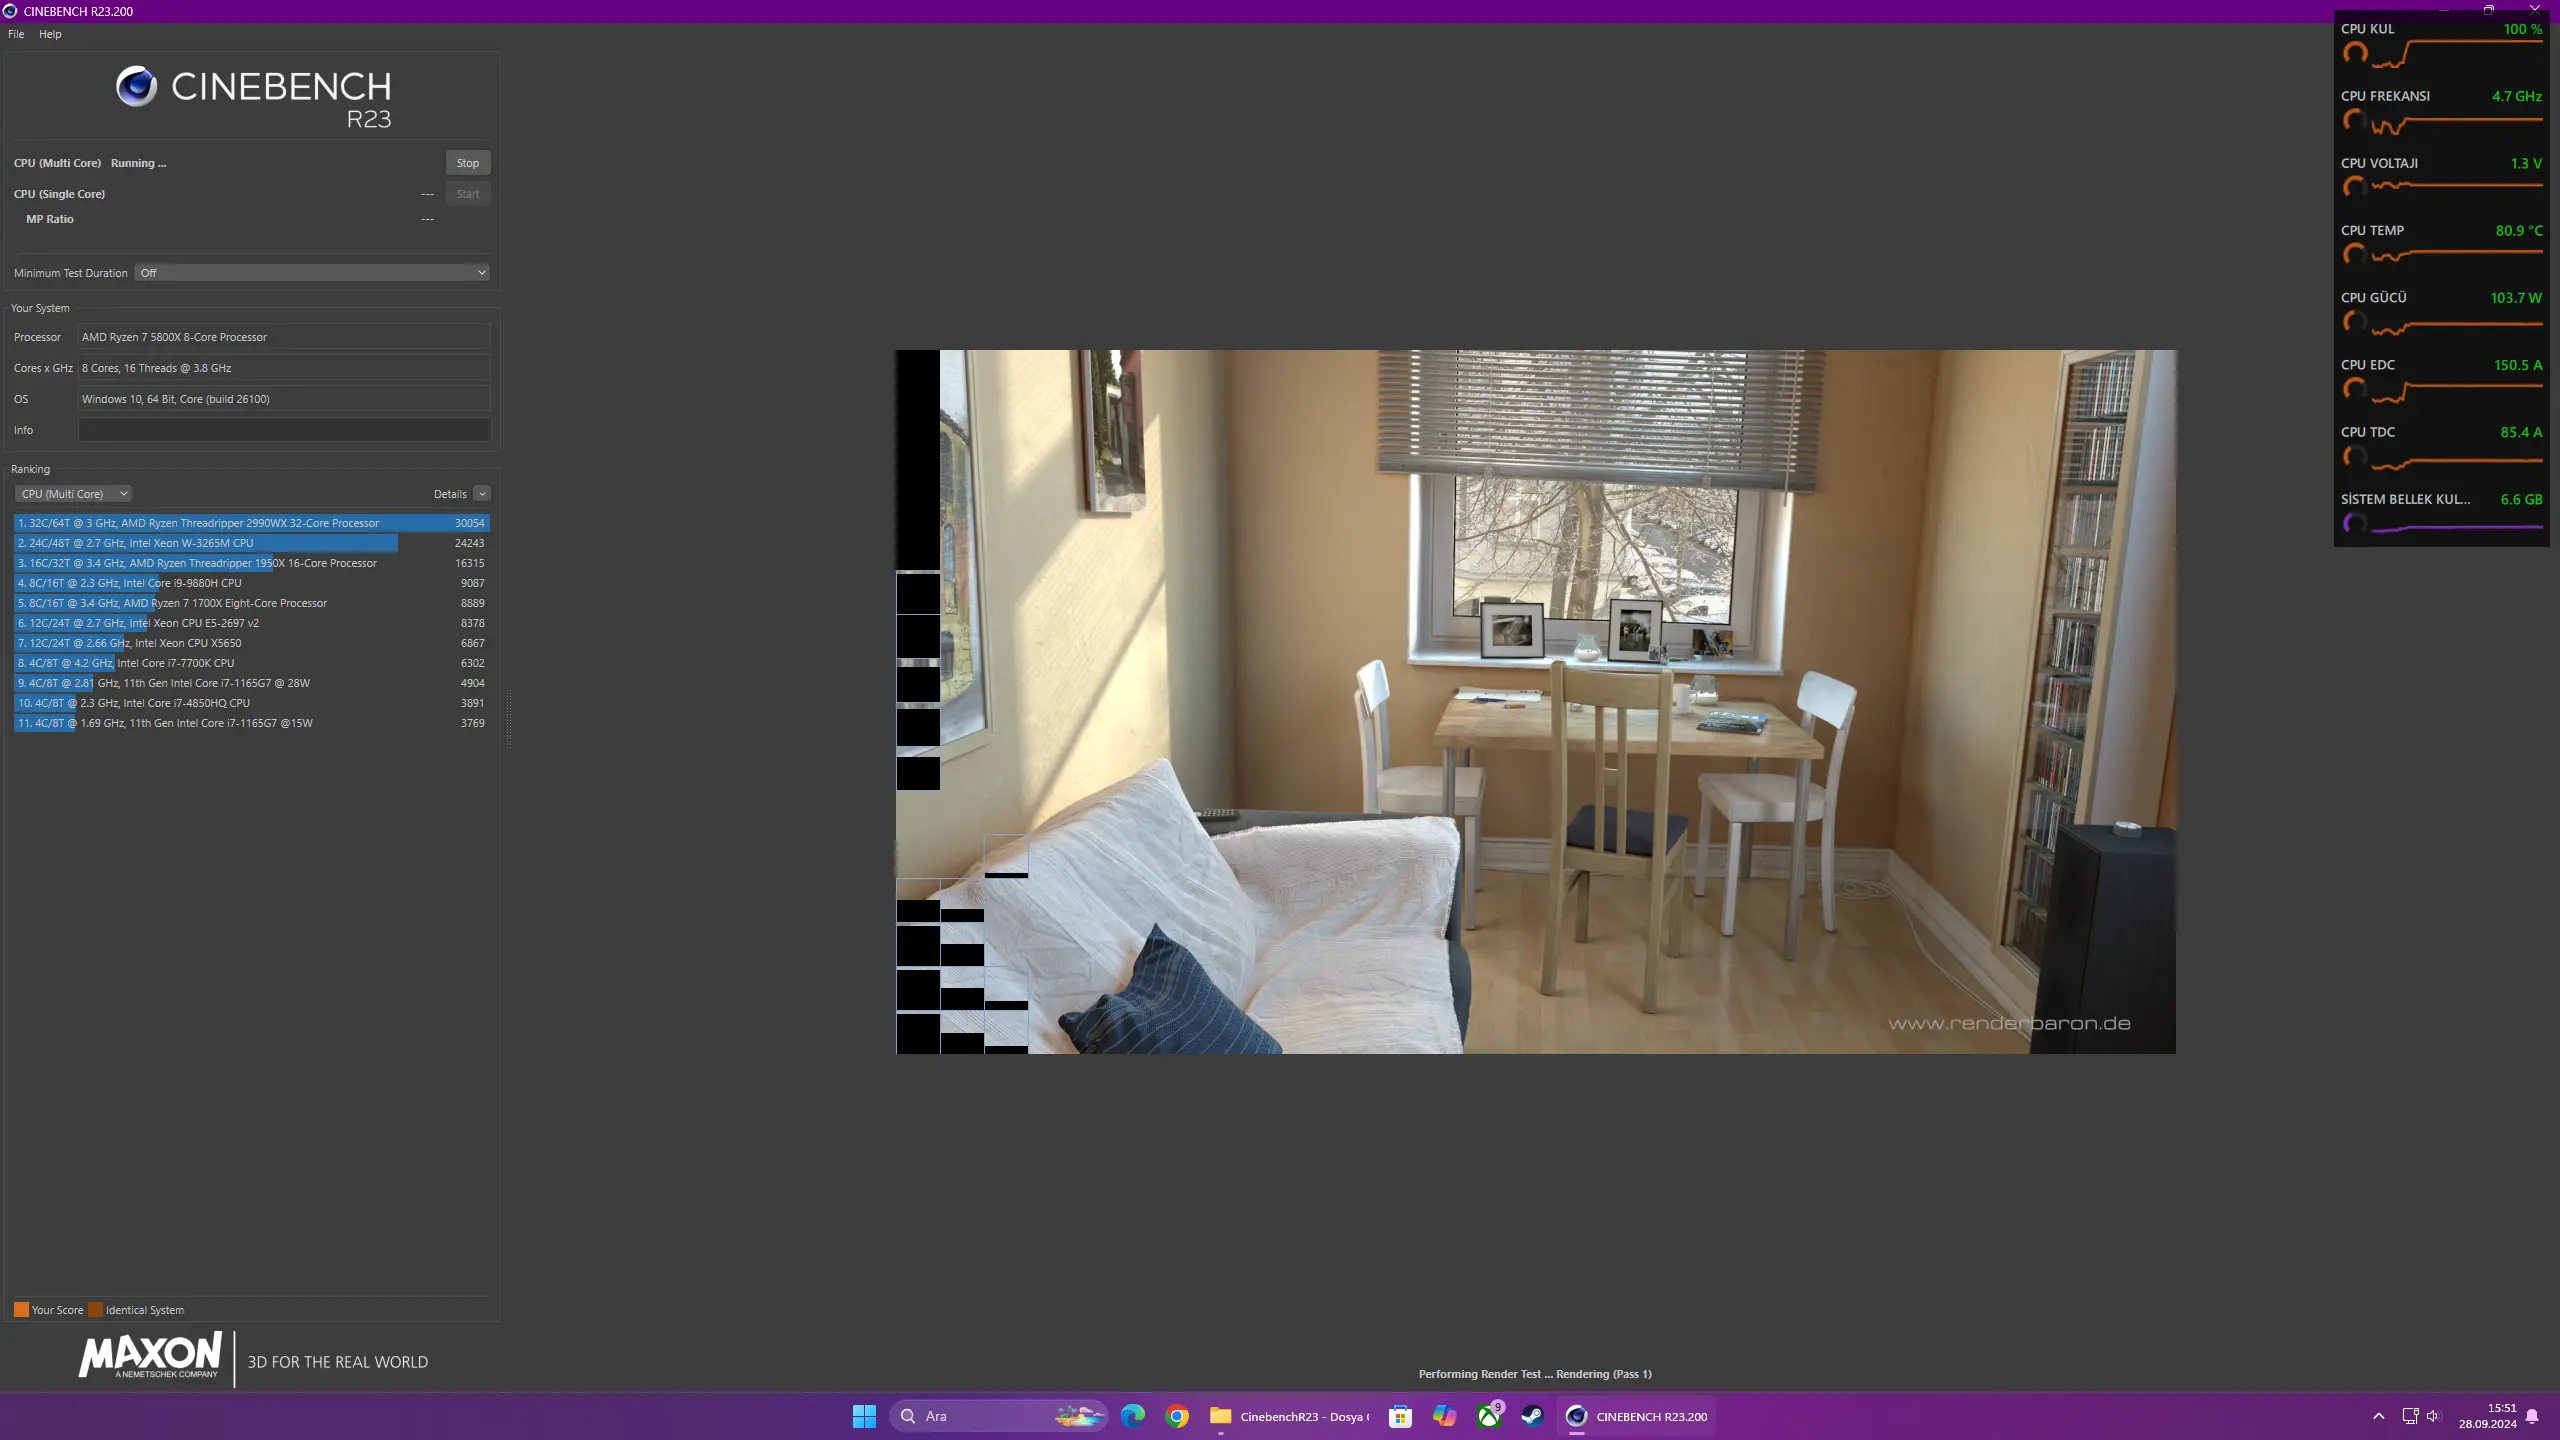Viewport: 2560px width, 1440px height.
Task: Click the Cinebench logo icon in the header
Action: pyautogui.click(x=136, y=87)
